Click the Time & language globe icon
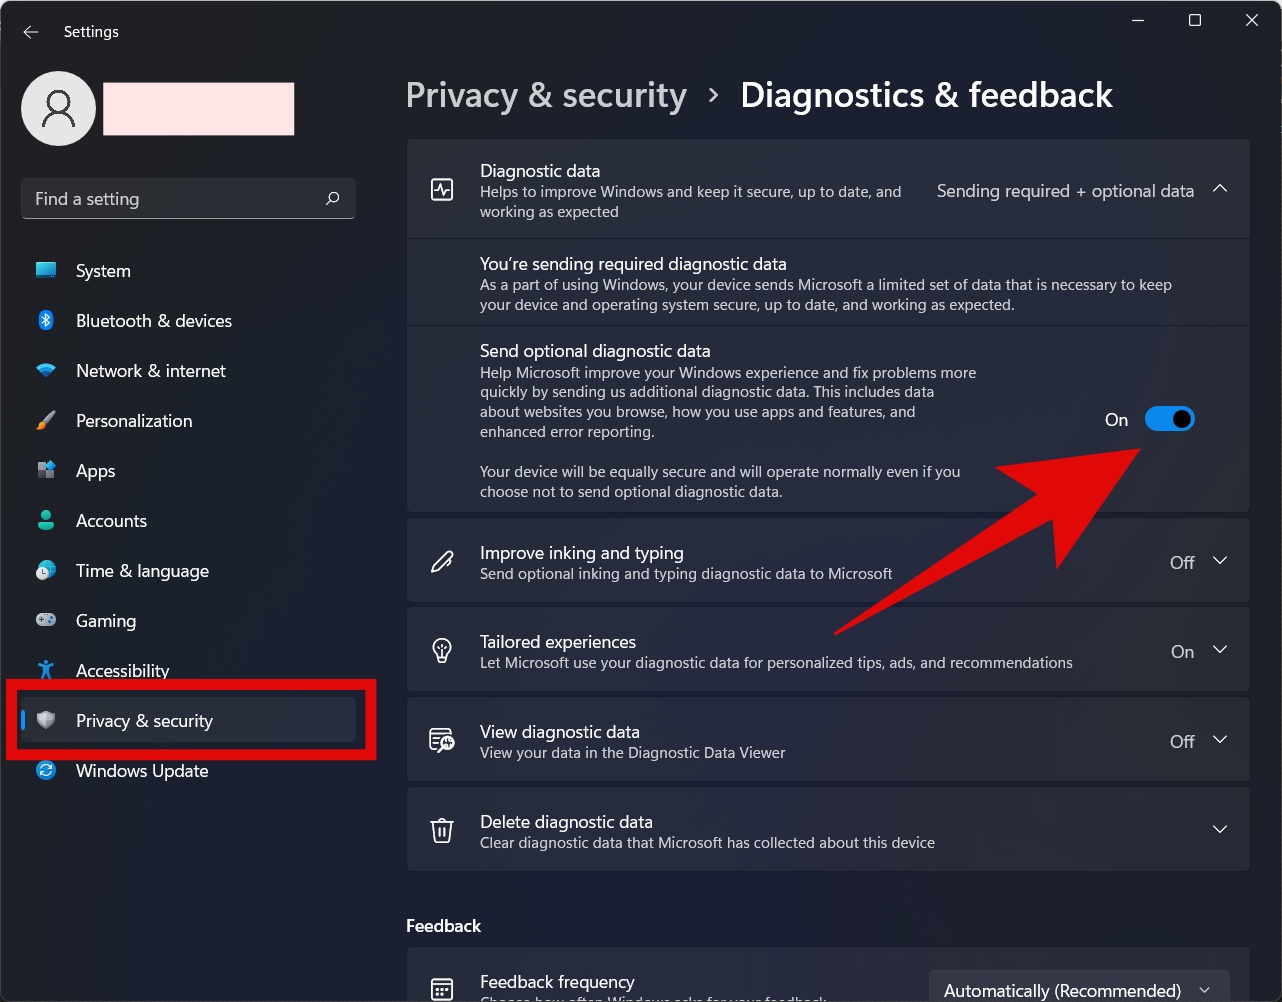1282x1002 pixels. click(46, 570)
